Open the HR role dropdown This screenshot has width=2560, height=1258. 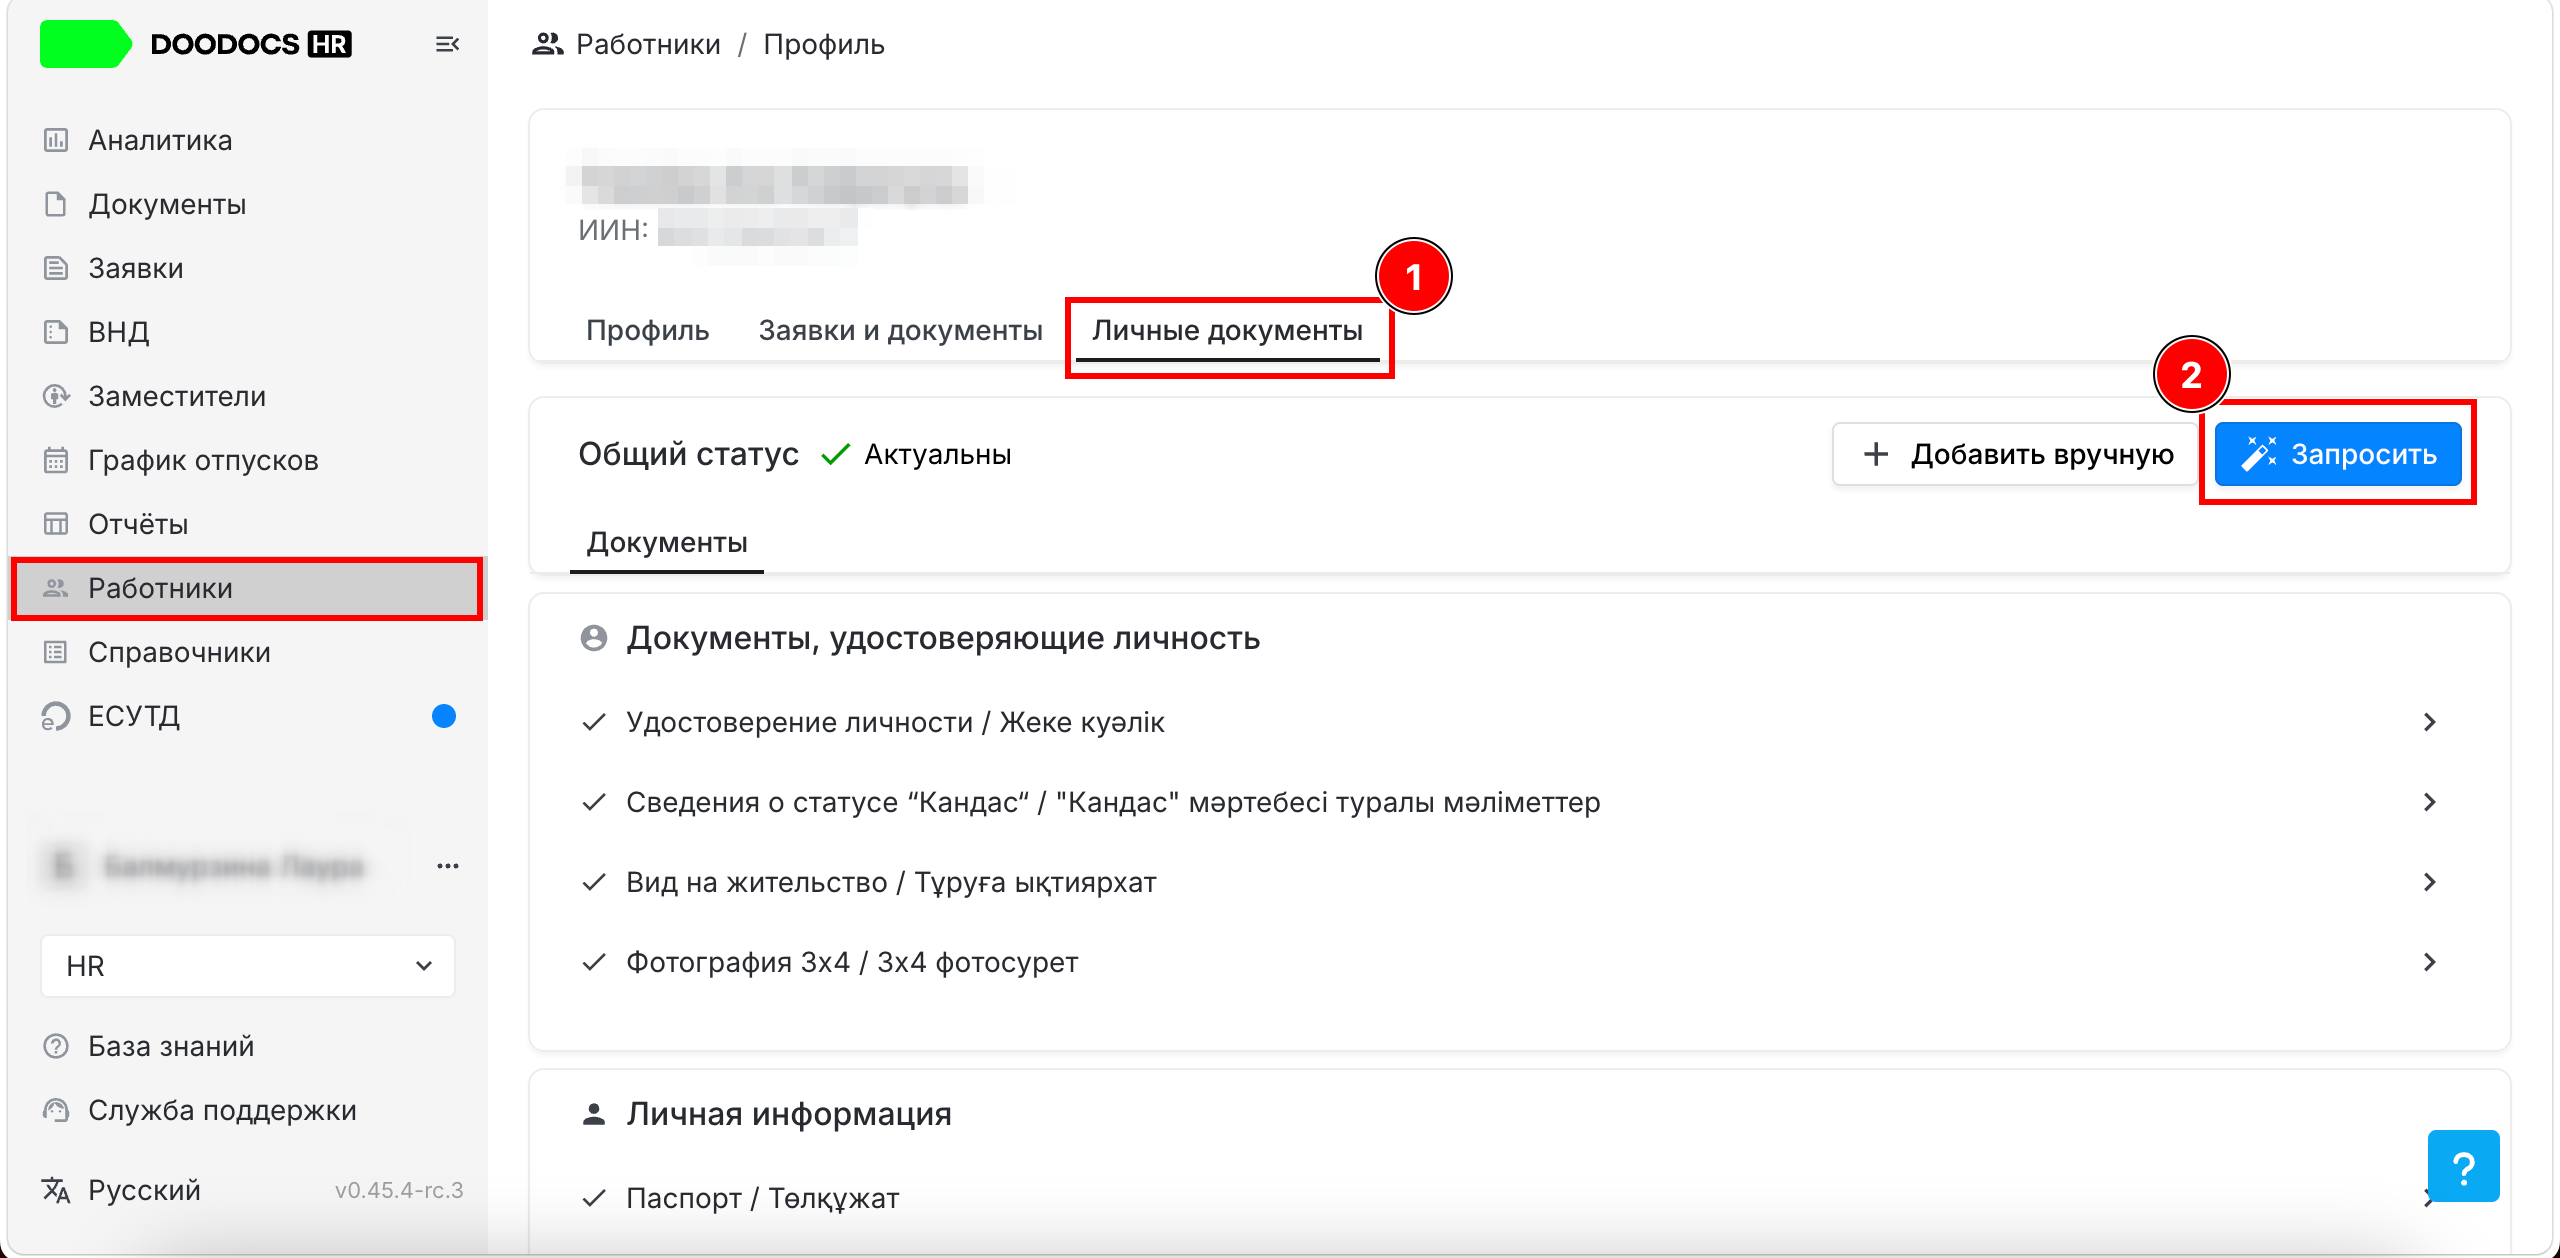click(248, 966)
